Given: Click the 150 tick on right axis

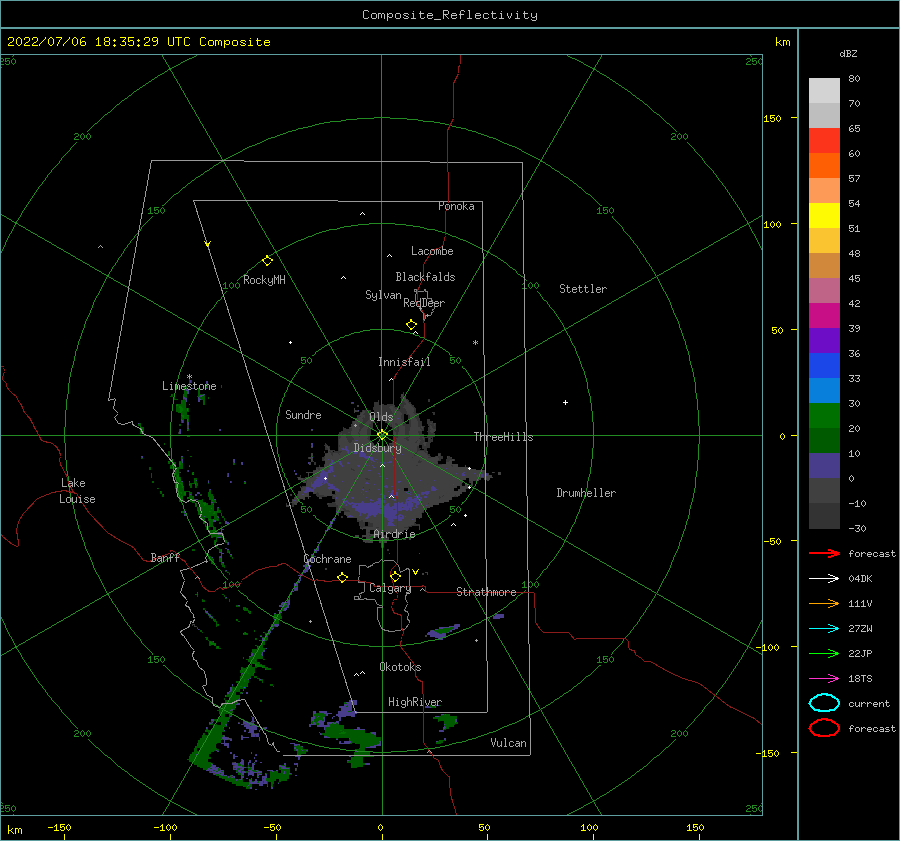Looking at the screenshot, I should pyautogui.click(x=772, y=118).
